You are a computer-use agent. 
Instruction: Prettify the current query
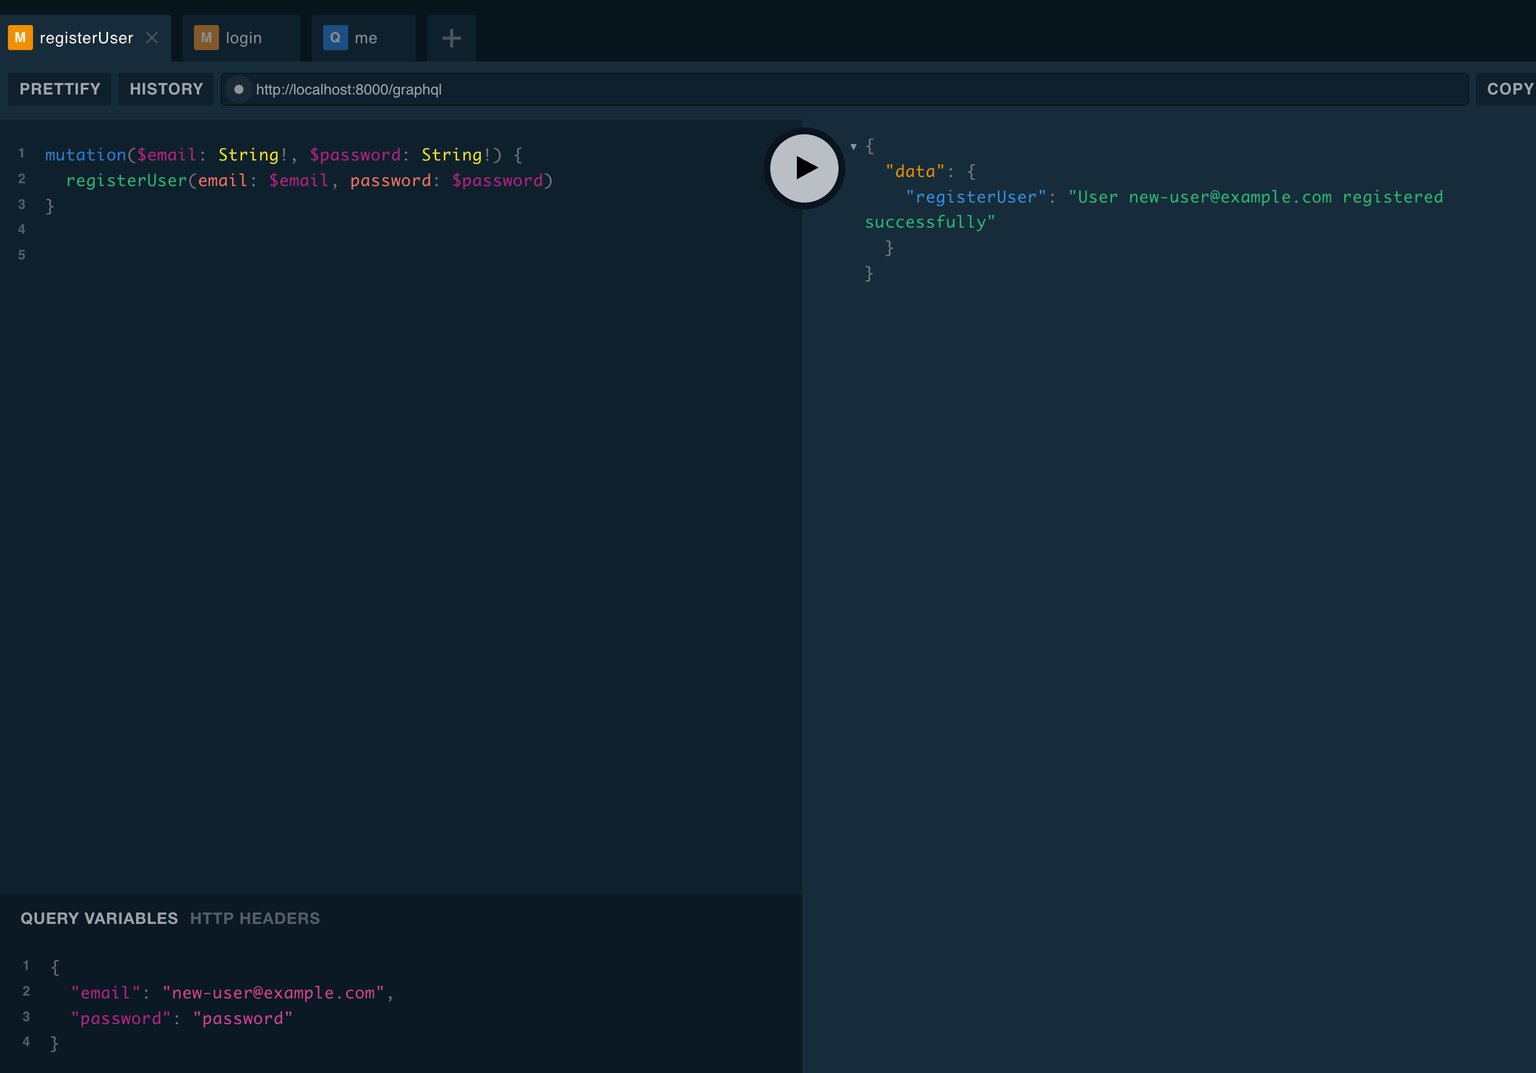pos(58,89)
